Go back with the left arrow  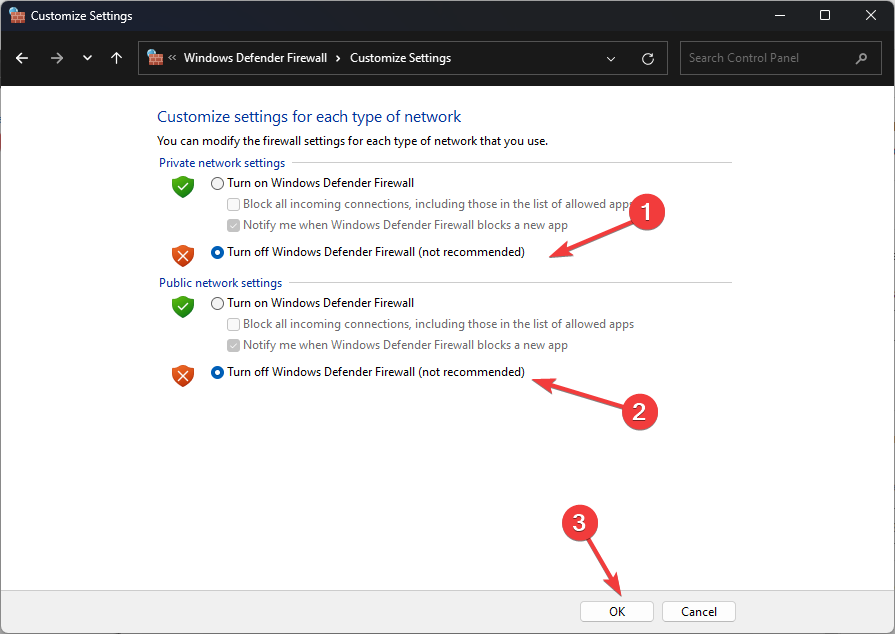[22, 58]
